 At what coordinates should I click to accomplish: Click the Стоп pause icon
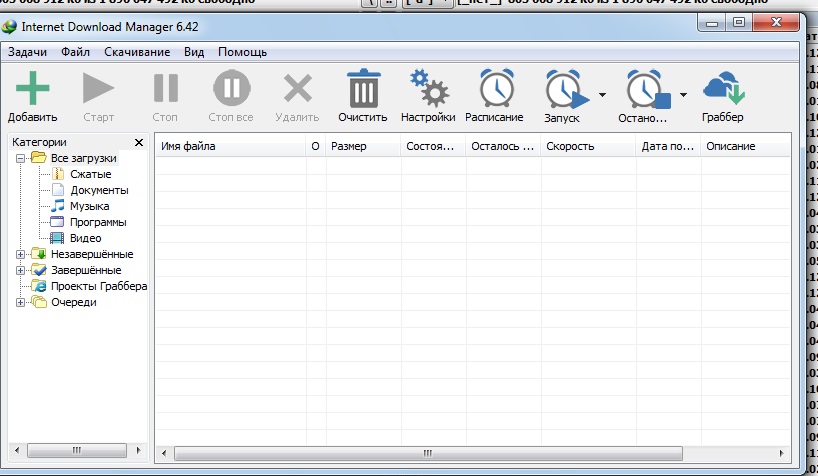165,88
